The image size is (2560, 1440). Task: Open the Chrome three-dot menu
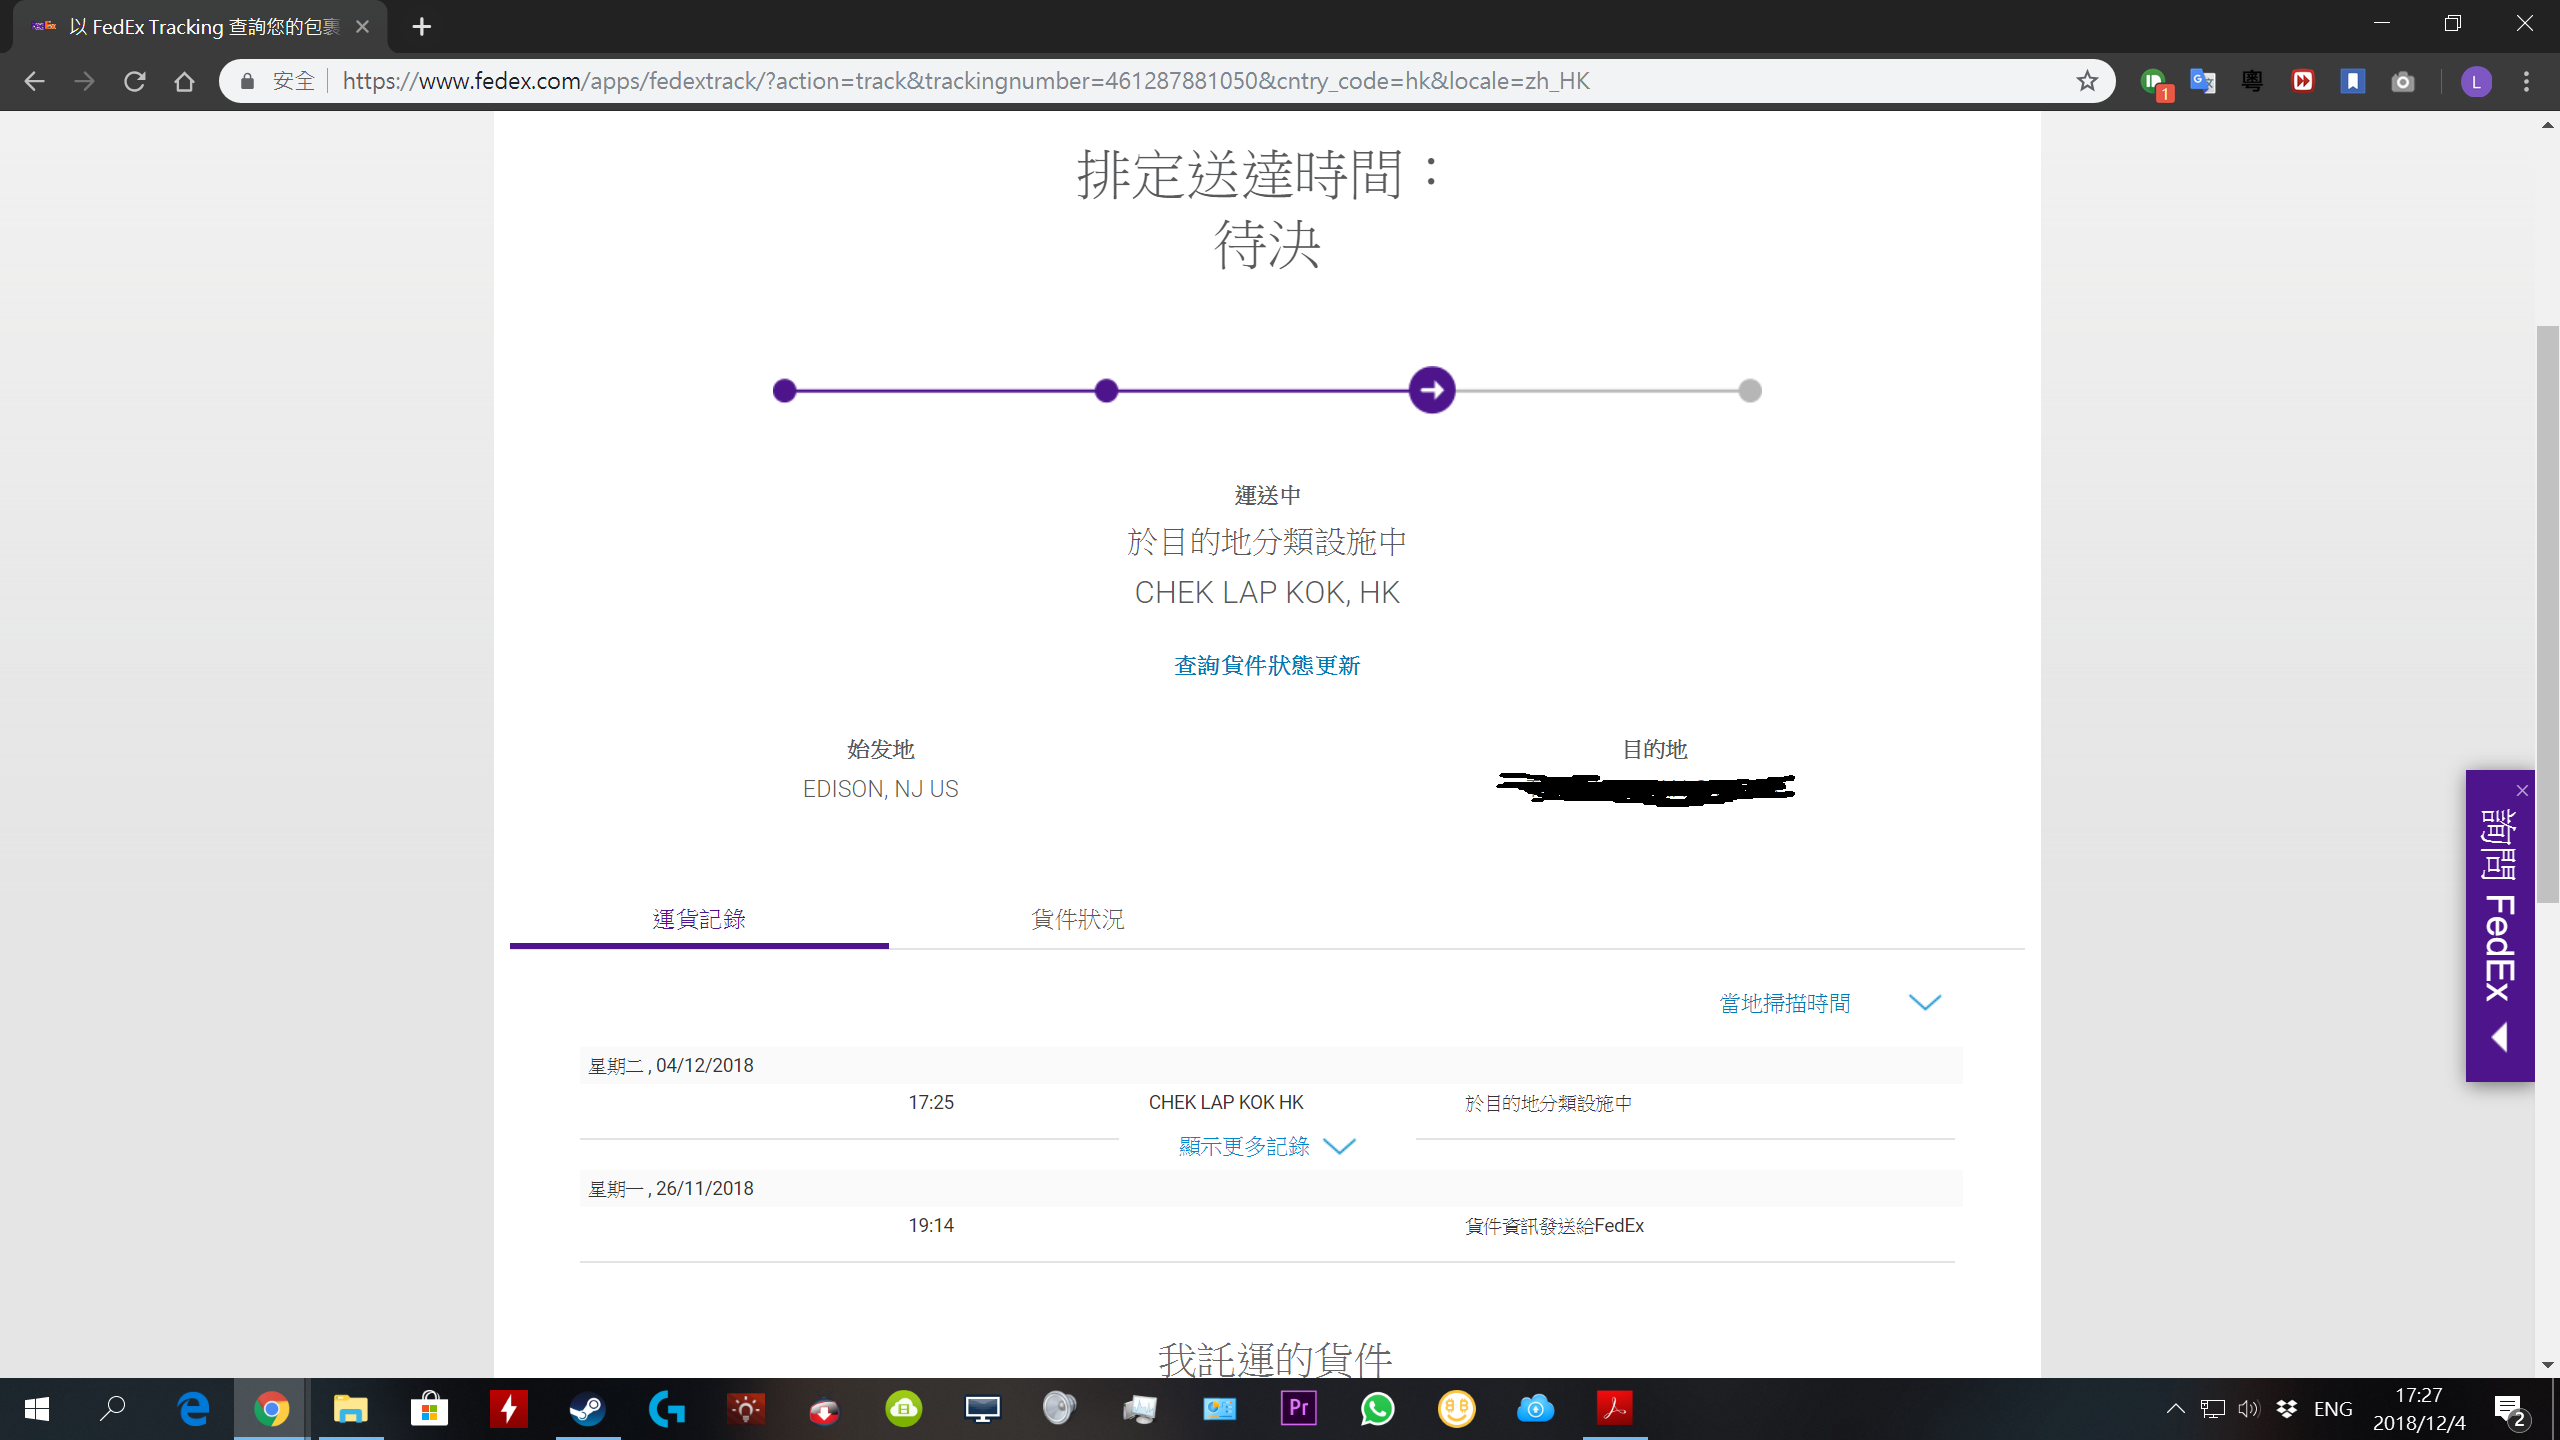[2527, 81]
